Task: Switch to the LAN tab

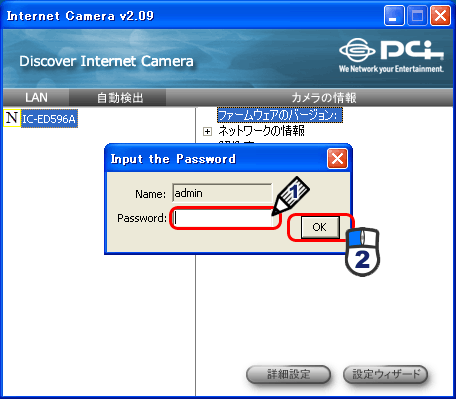Action: coord(36,98)
